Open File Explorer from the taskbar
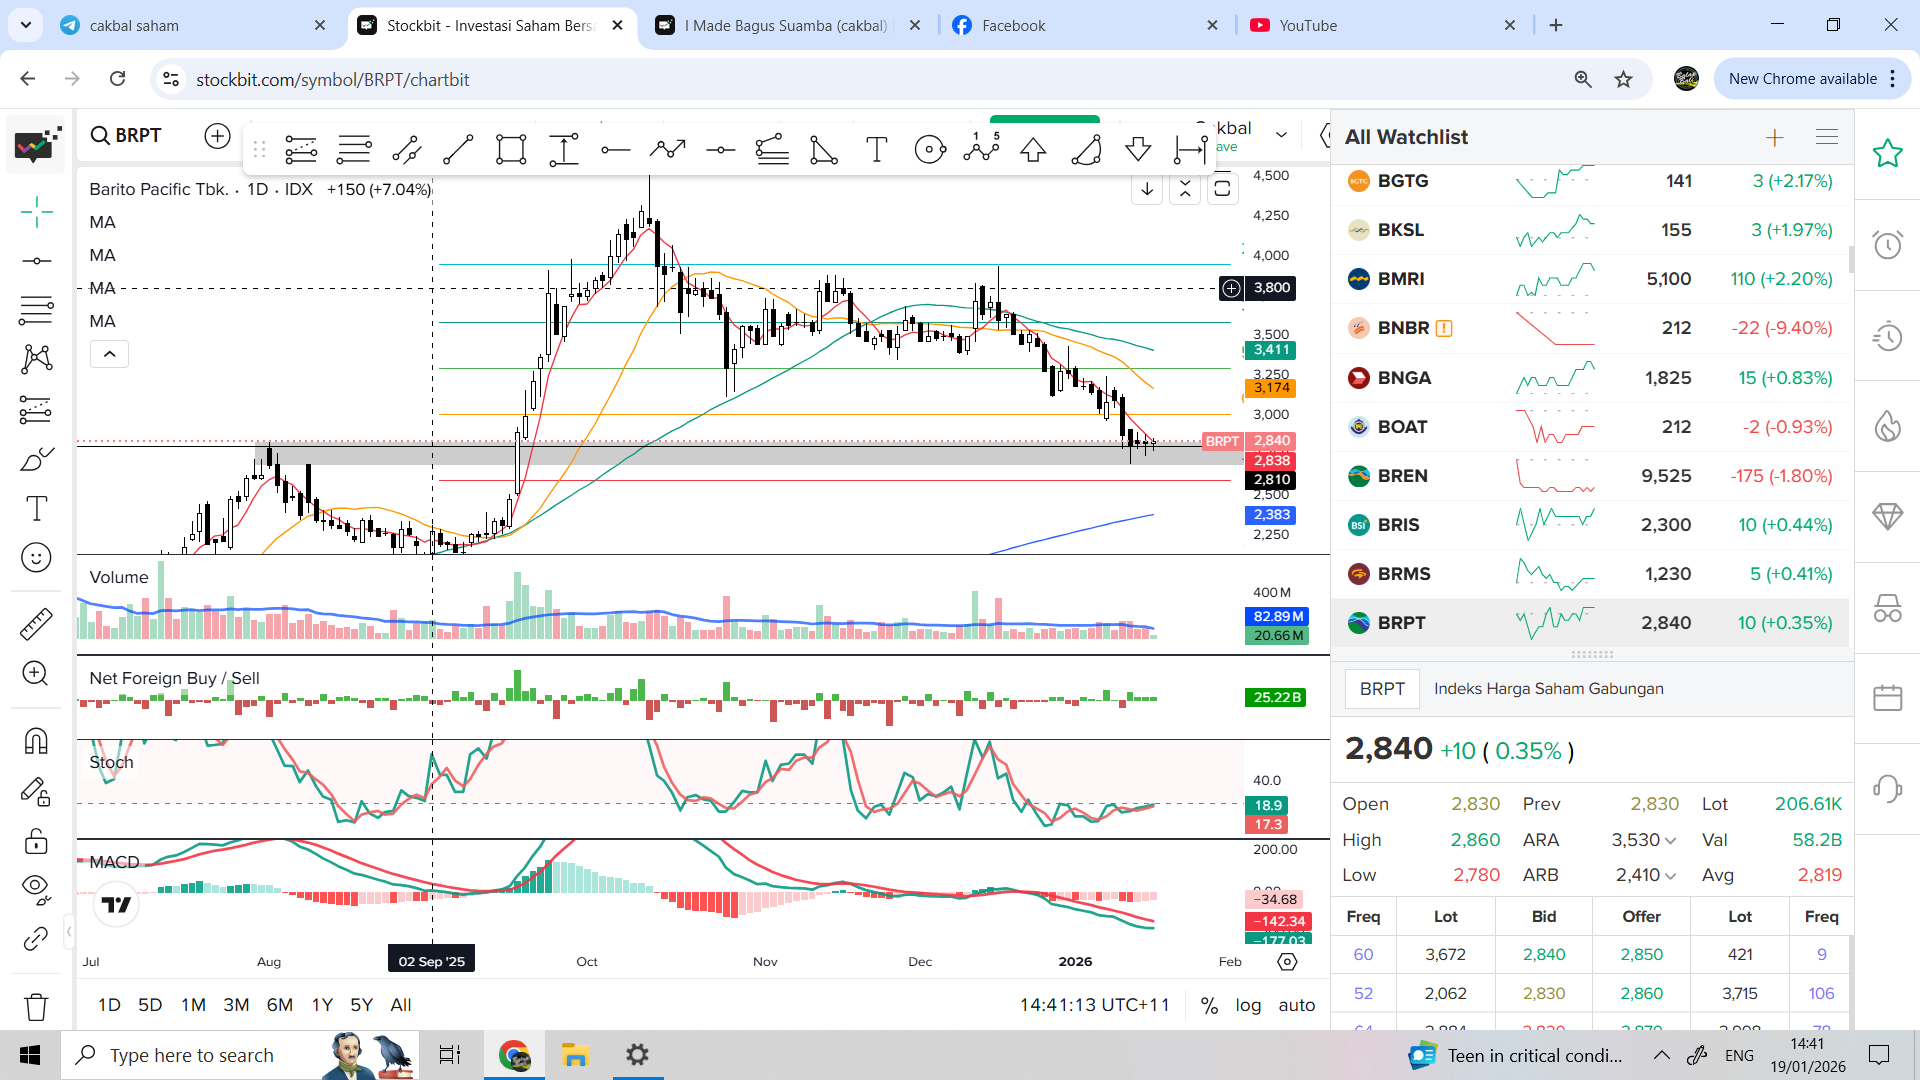Viewport: 1920px width, 1080px height. (575, 1055)
